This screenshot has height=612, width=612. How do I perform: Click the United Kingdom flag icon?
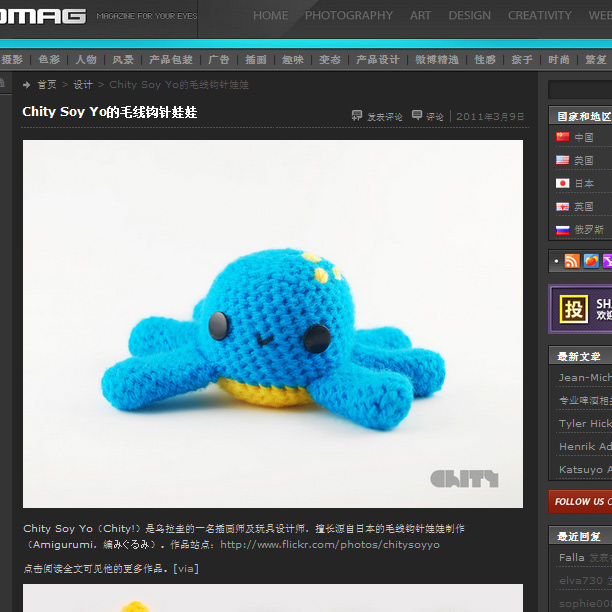(x=562, y=206)
